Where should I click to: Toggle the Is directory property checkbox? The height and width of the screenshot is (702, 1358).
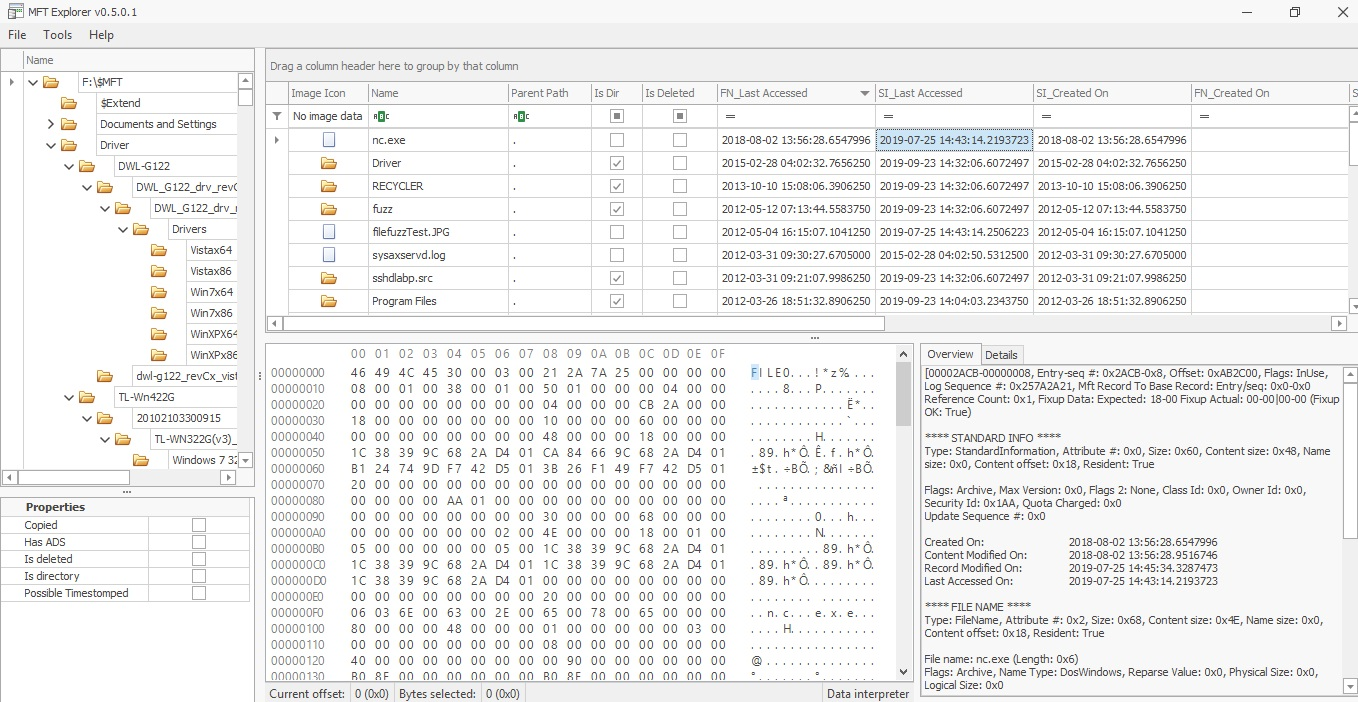click(199, 576)
